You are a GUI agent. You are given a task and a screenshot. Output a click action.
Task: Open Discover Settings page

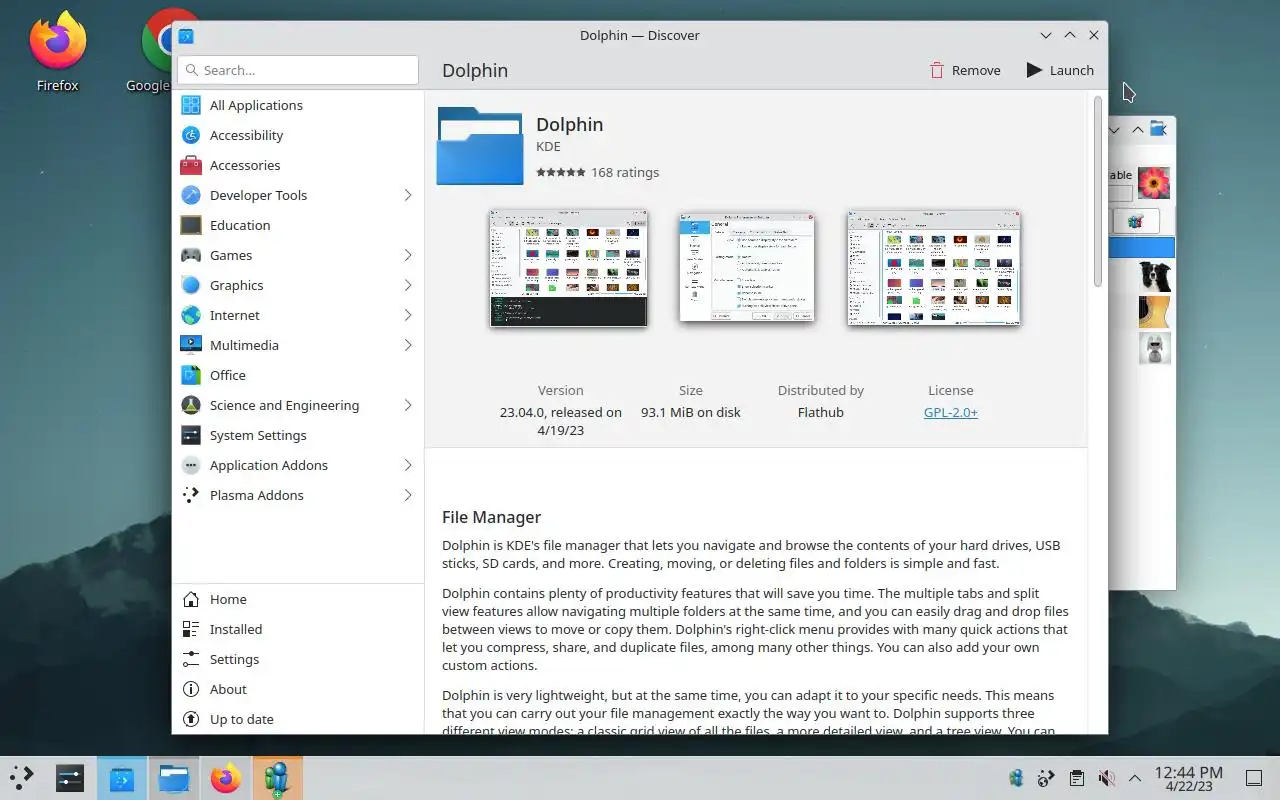(x=298, y=659)
